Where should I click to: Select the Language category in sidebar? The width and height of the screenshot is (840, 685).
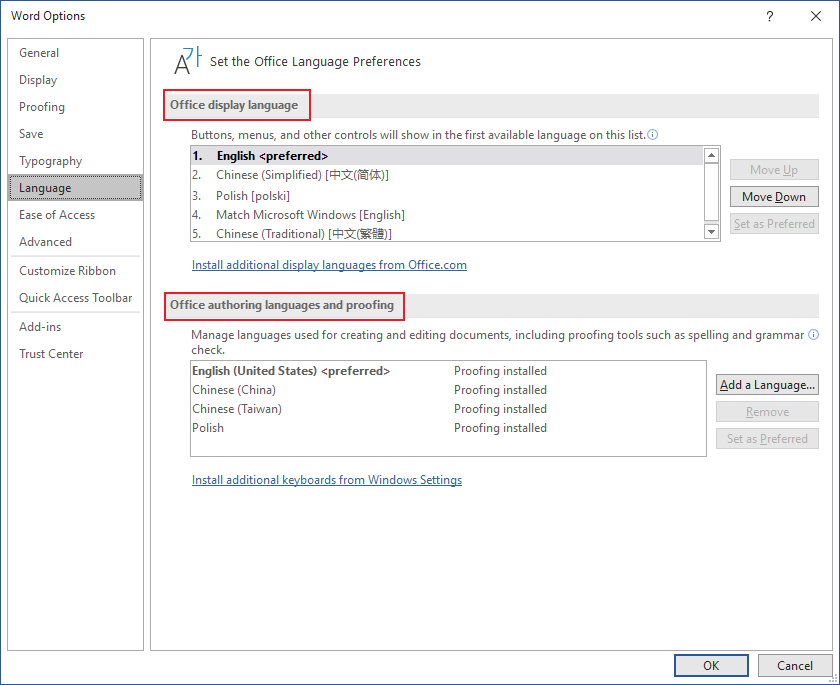pos(76,187)
